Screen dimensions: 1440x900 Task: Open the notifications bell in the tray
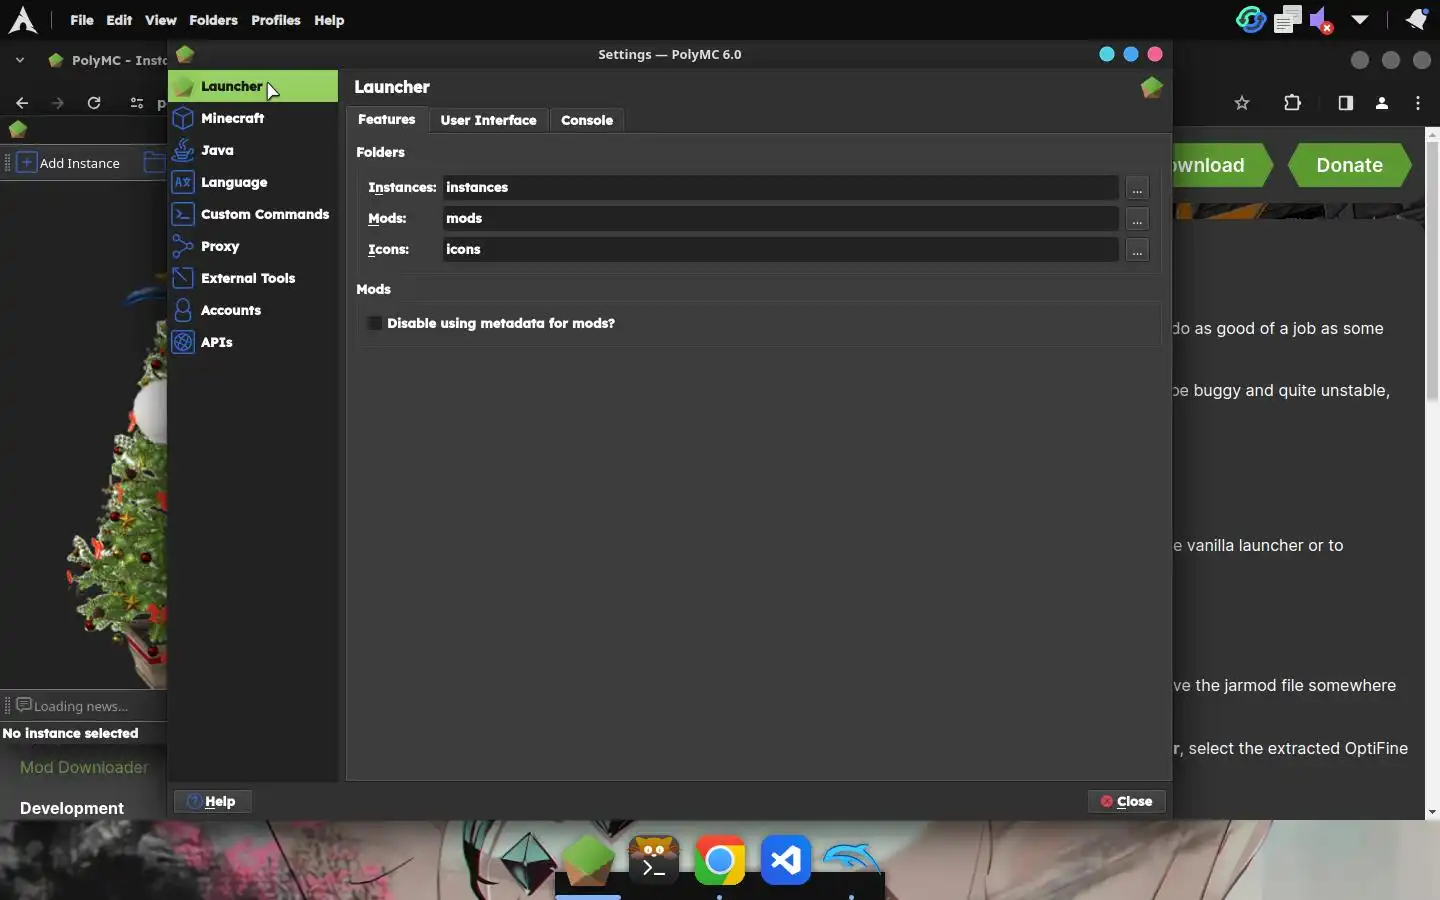1416,20
